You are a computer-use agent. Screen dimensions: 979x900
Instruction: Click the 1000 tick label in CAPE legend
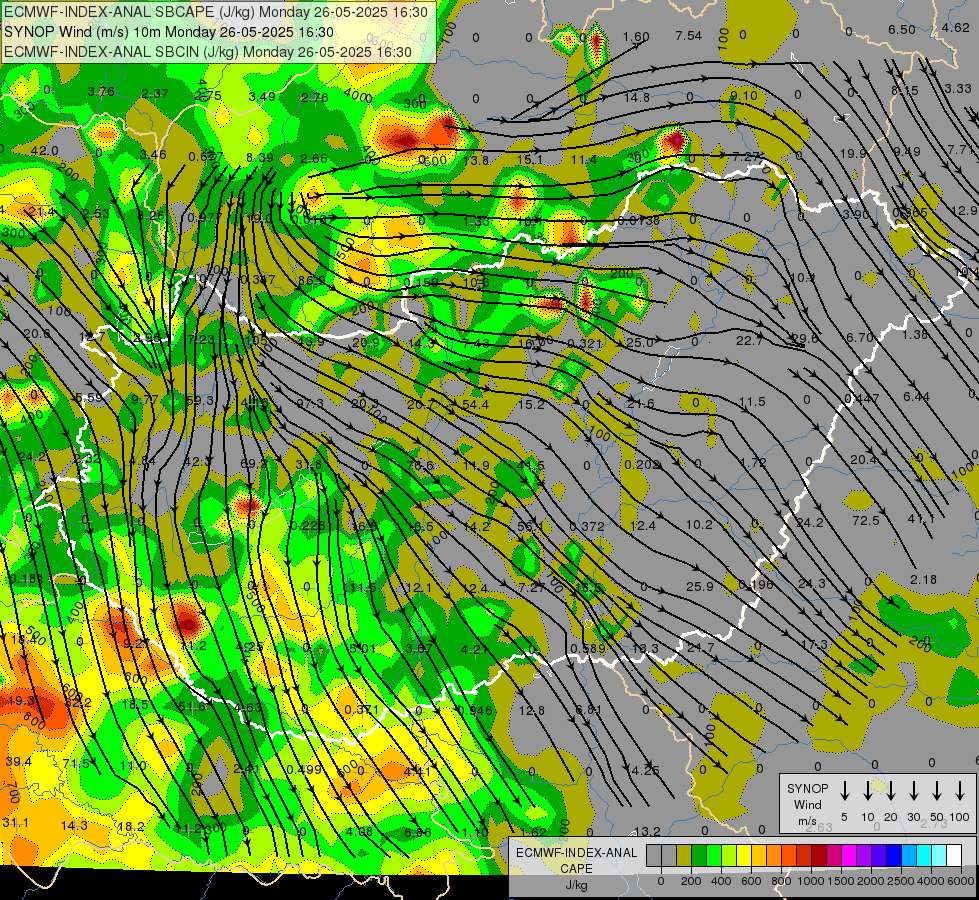pyautogui.click(x=811, y=881)
